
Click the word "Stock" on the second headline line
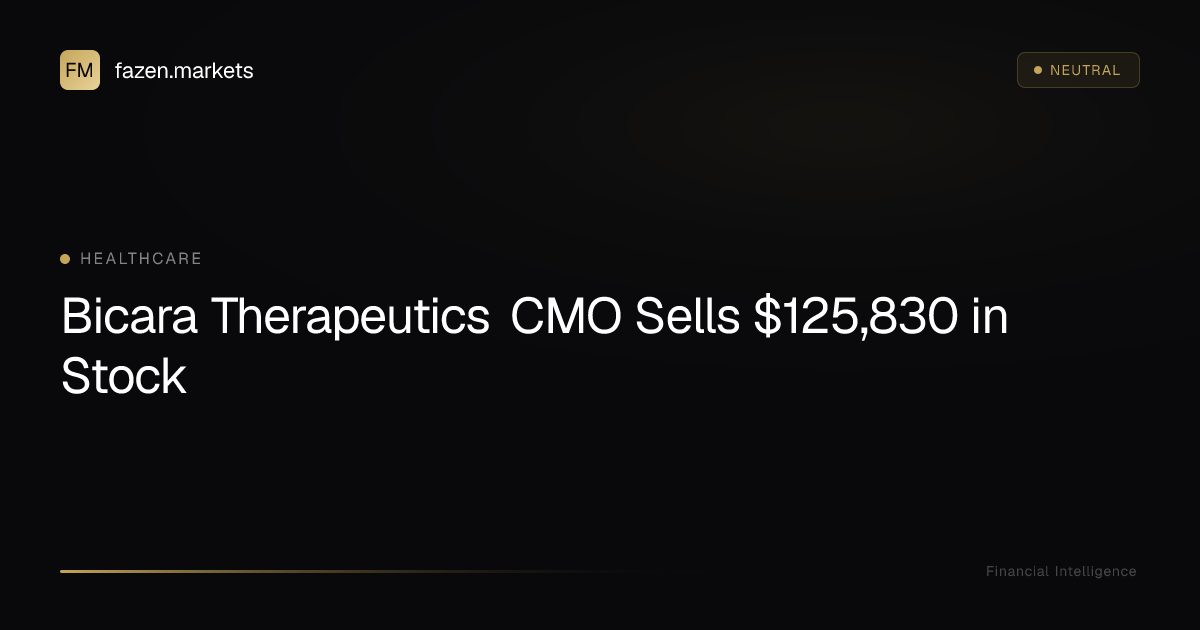[x=124, y=377]
